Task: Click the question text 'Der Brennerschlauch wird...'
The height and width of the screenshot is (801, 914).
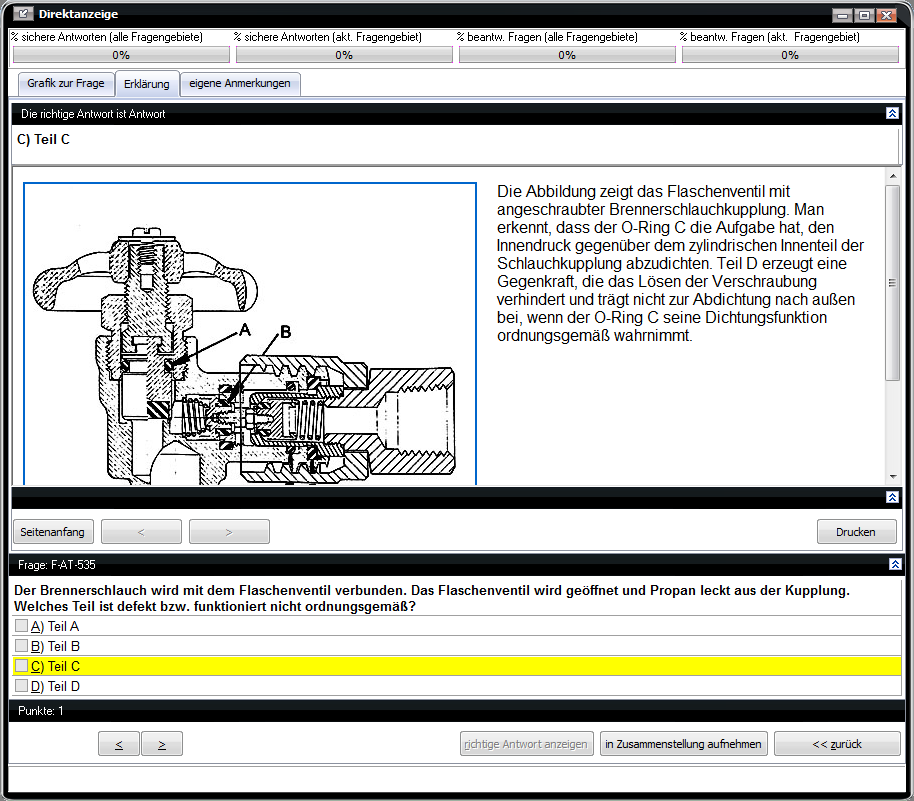Action: tap(432, 598)
